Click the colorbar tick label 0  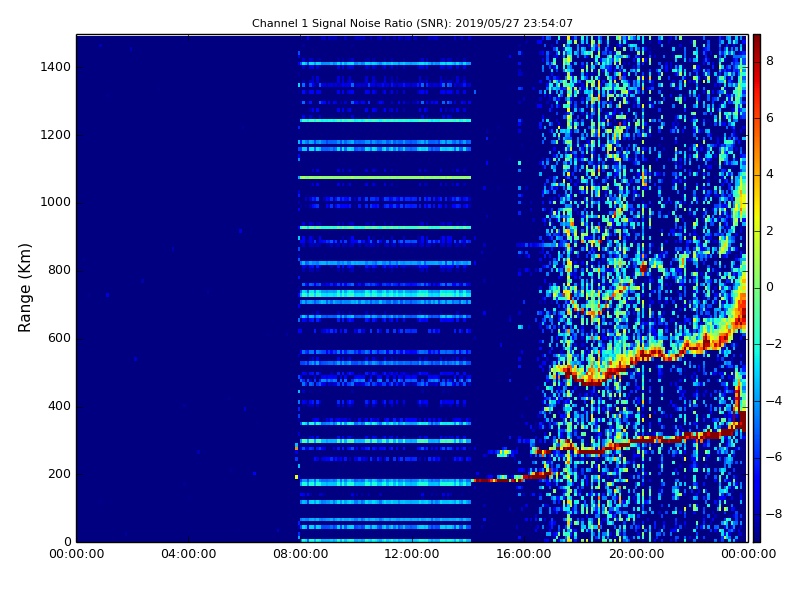point(770,287)
